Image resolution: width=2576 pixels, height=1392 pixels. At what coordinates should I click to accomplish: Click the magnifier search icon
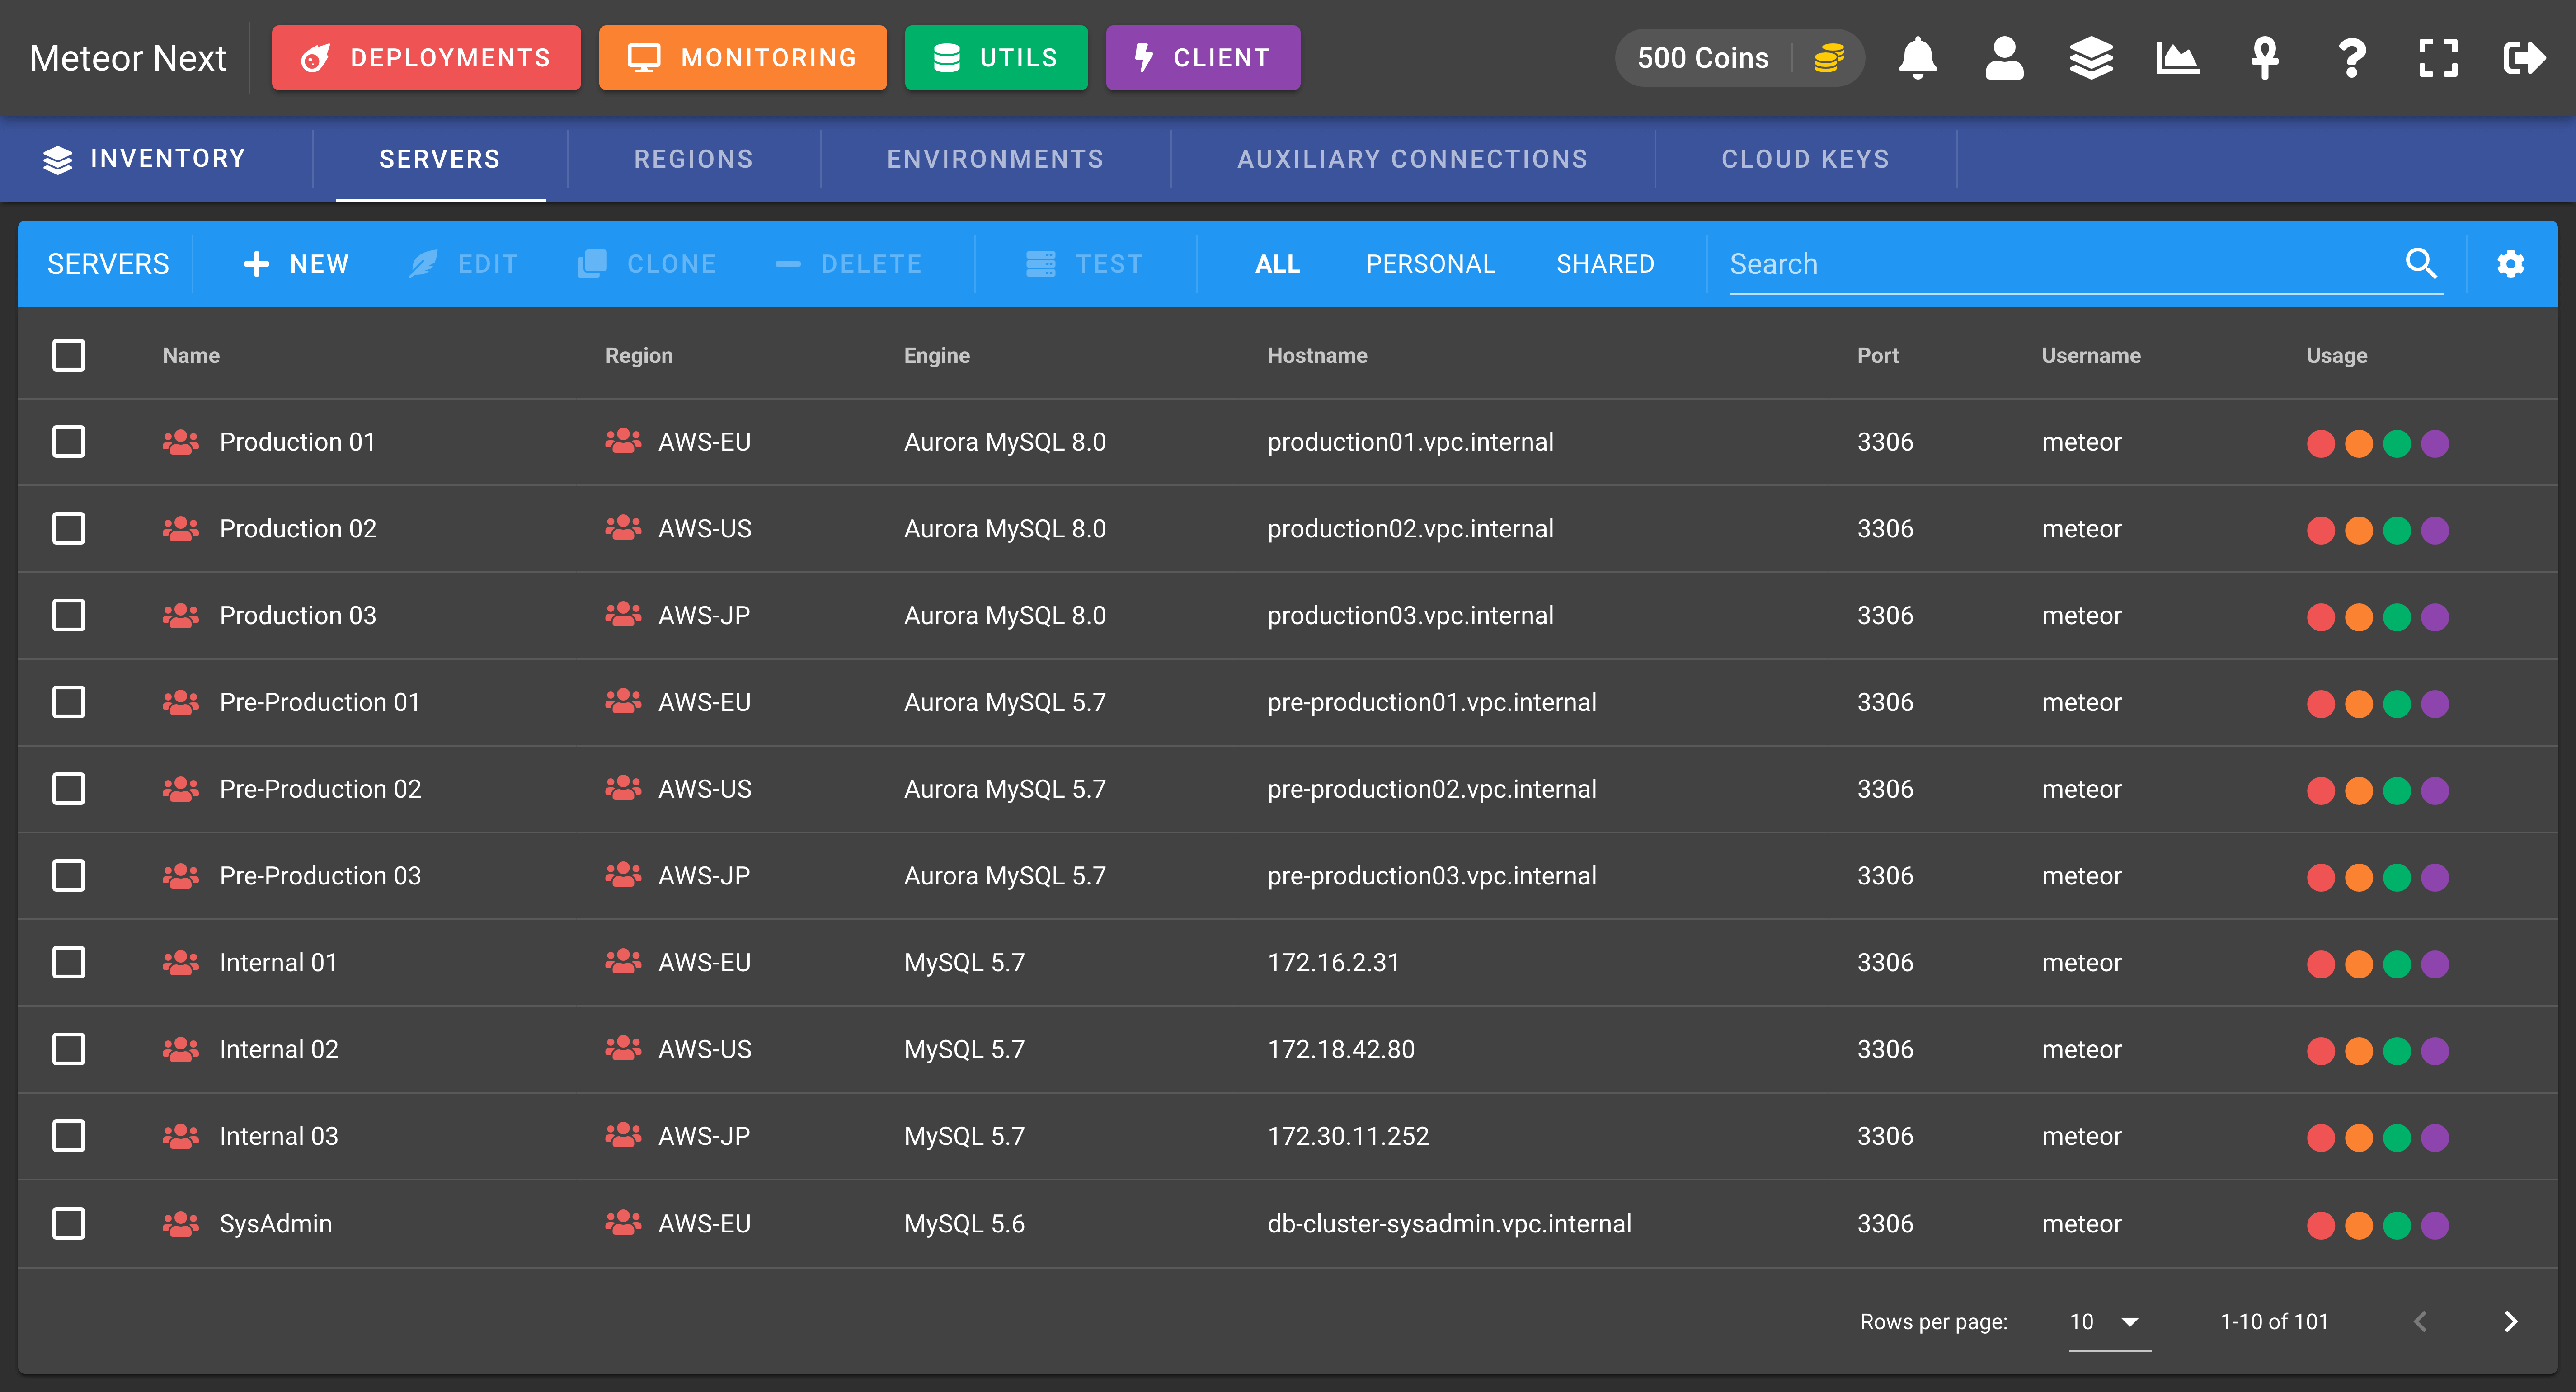coord(2420,263)
